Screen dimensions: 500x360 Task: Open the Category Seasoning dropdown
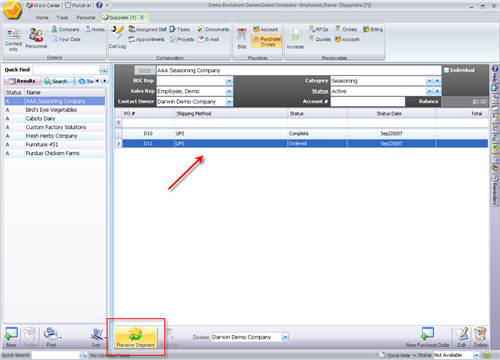pos(429,81)
